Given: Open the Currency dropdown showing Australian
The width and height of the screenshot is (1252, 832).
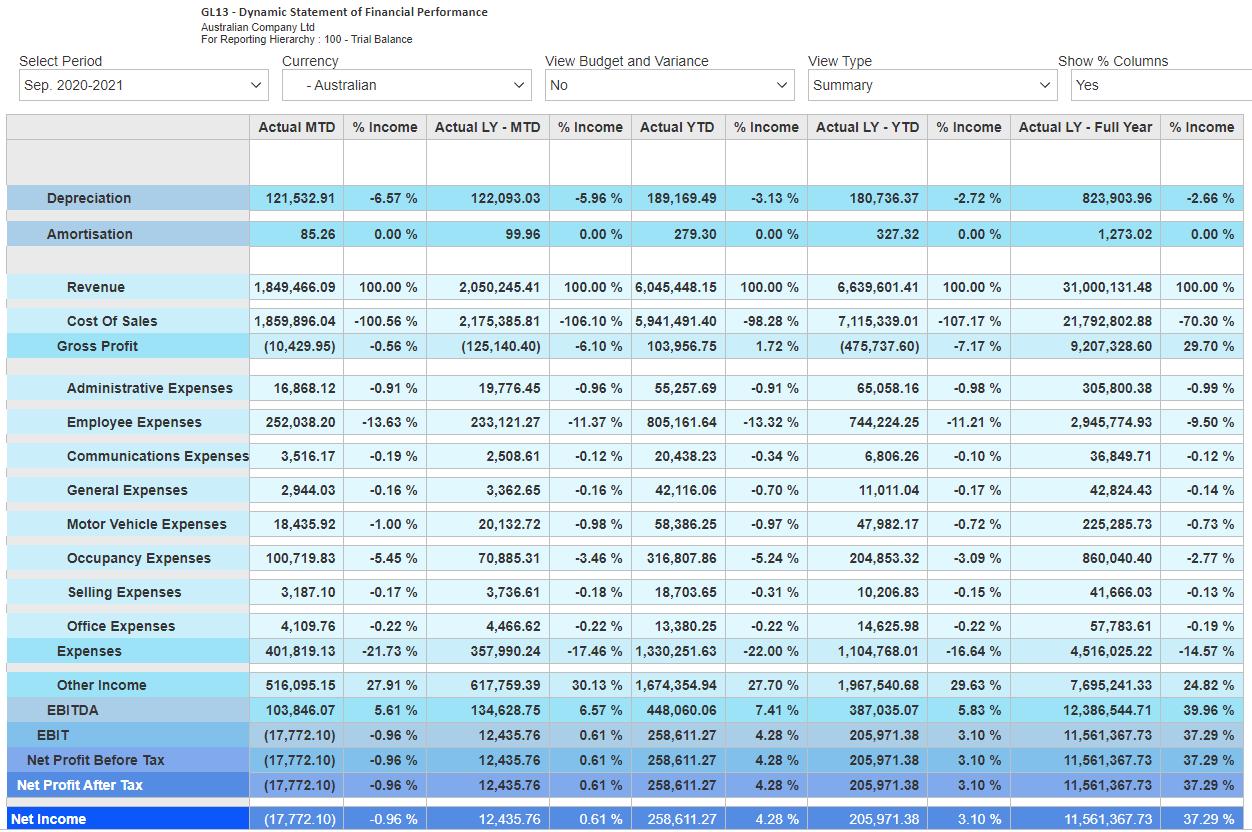Looking at the screenshot, I should coord(406,85).
